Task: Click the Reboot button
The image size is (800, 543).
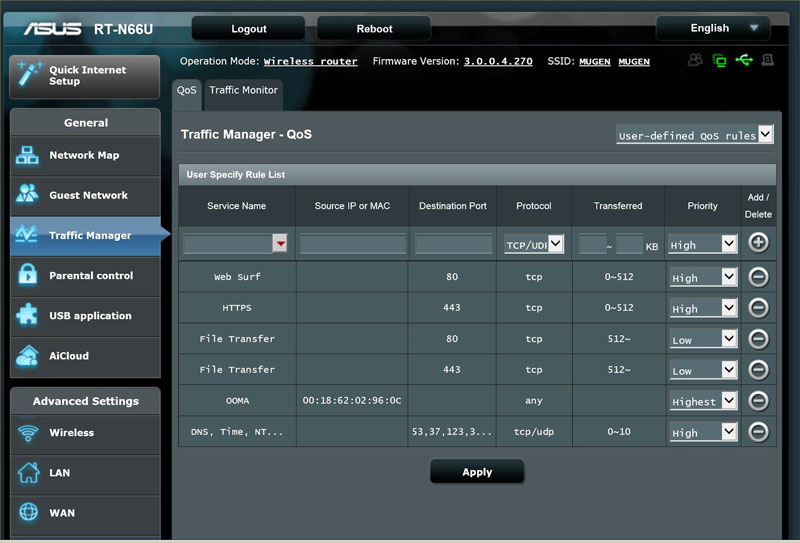Action: [x=374, y=29]
